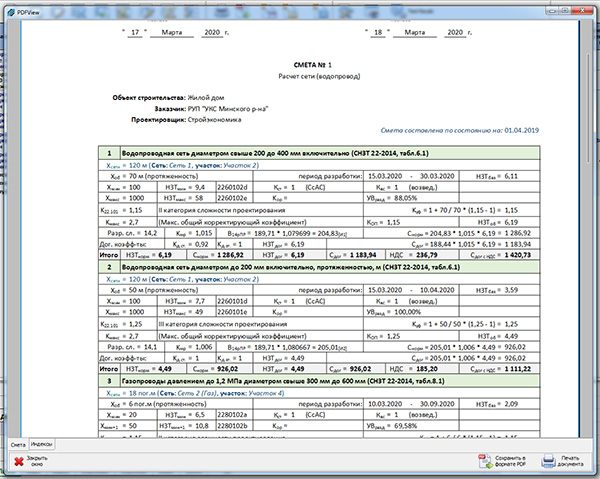This screenshot has height=479, width=600.
Task: Close the PDFView window from the title bar
Action: coord(582,11)
